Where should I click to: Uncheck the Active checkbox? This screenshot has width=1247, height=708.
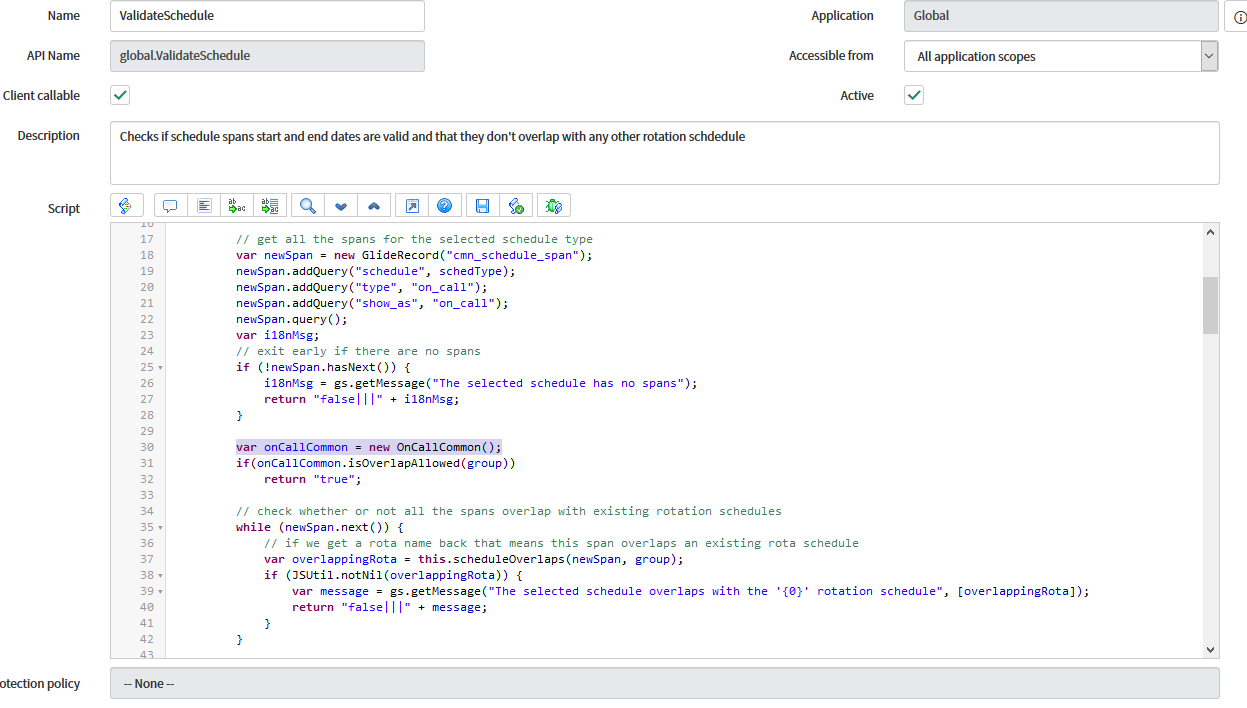914,96
